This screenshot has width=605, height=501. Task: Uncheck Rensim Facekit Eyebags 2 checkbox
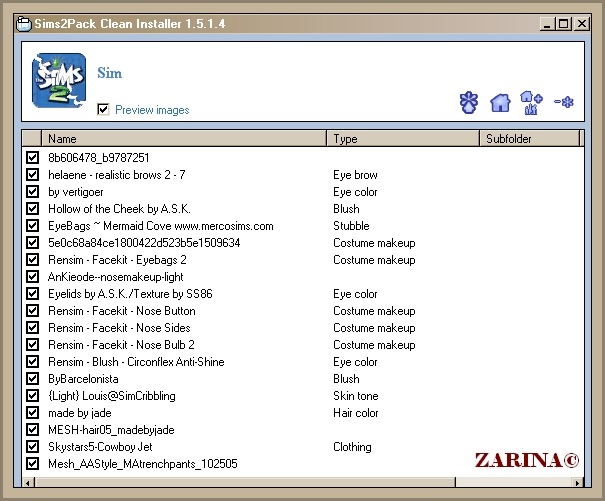click(x=32, y=259)
